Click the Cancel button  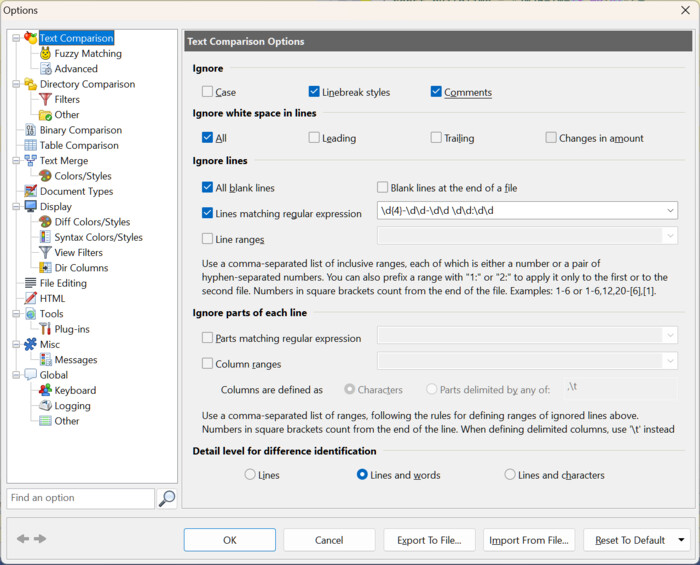[329, 540]
